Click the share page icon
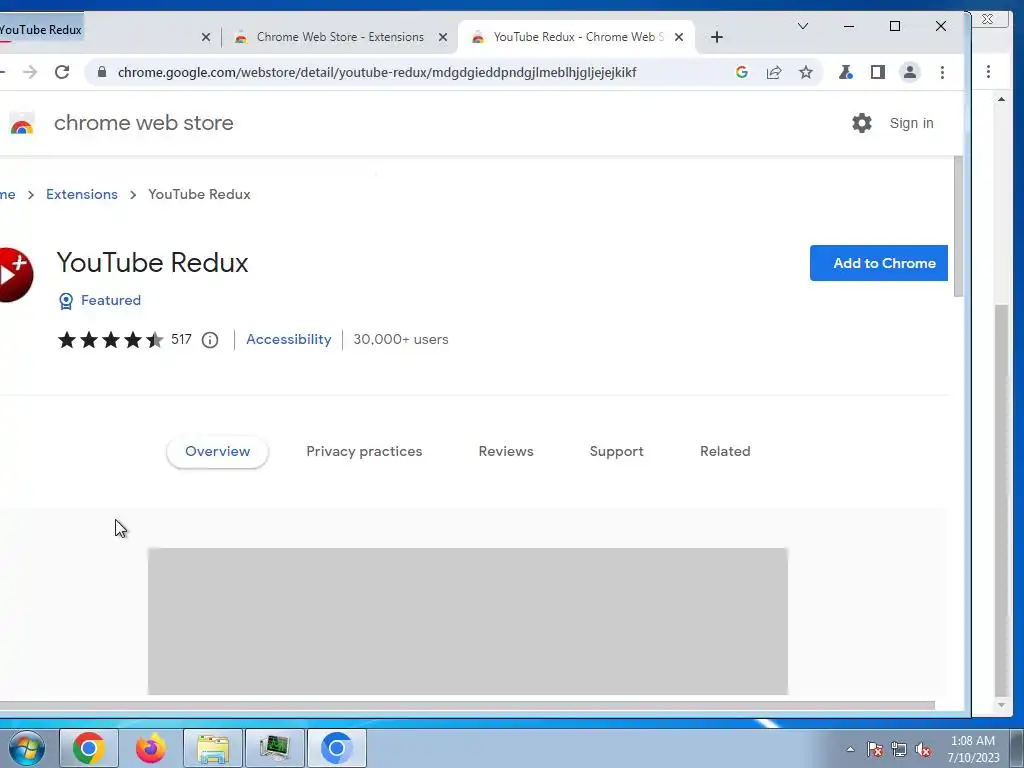This screenshot has height=768, width=1024. (x=774, y=72)
